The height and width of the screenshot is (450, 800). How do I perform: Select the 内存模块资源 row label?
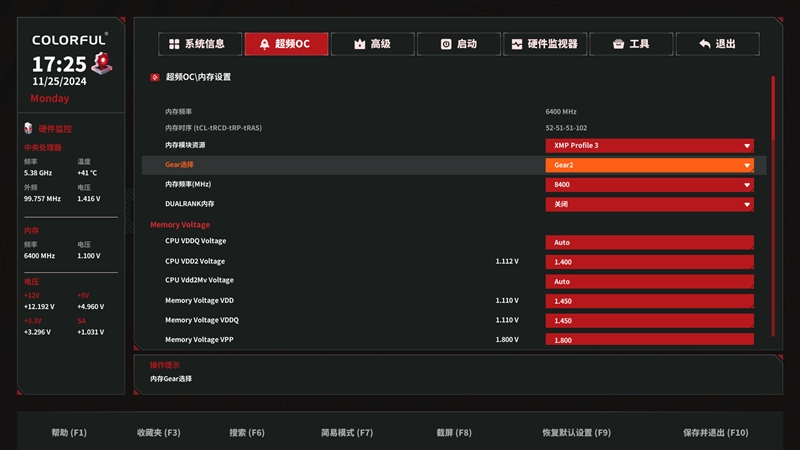pos(185,145)
